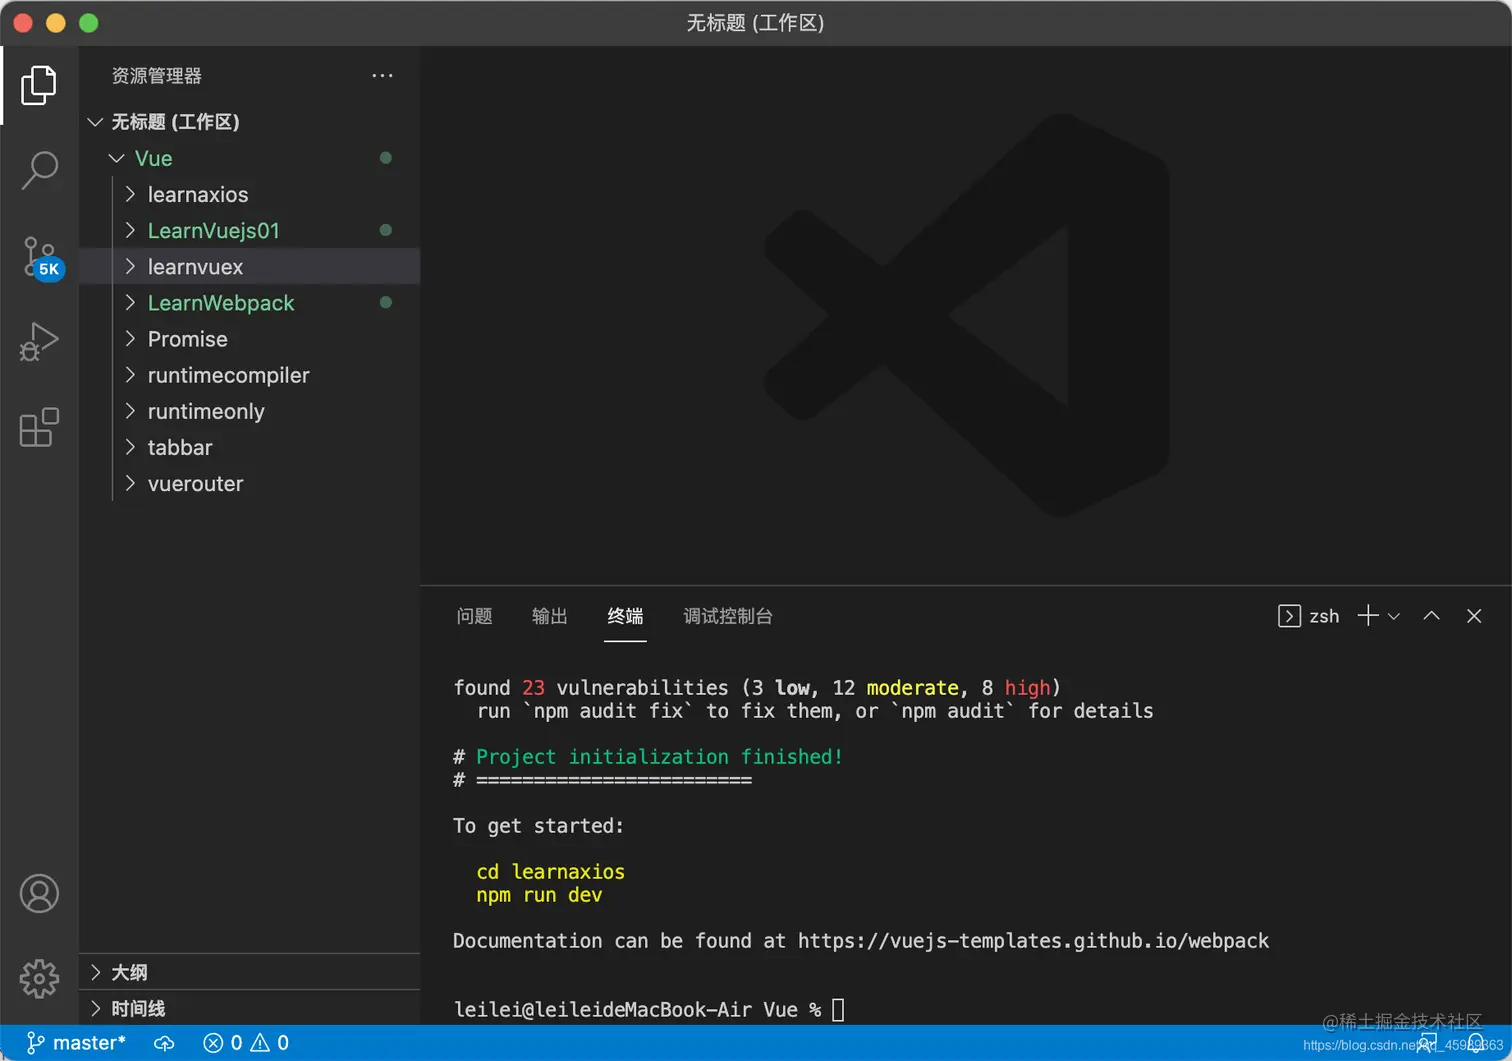1512x1061 pixels.
Task: Open the Run and Debug view
Action: (39, 341)
